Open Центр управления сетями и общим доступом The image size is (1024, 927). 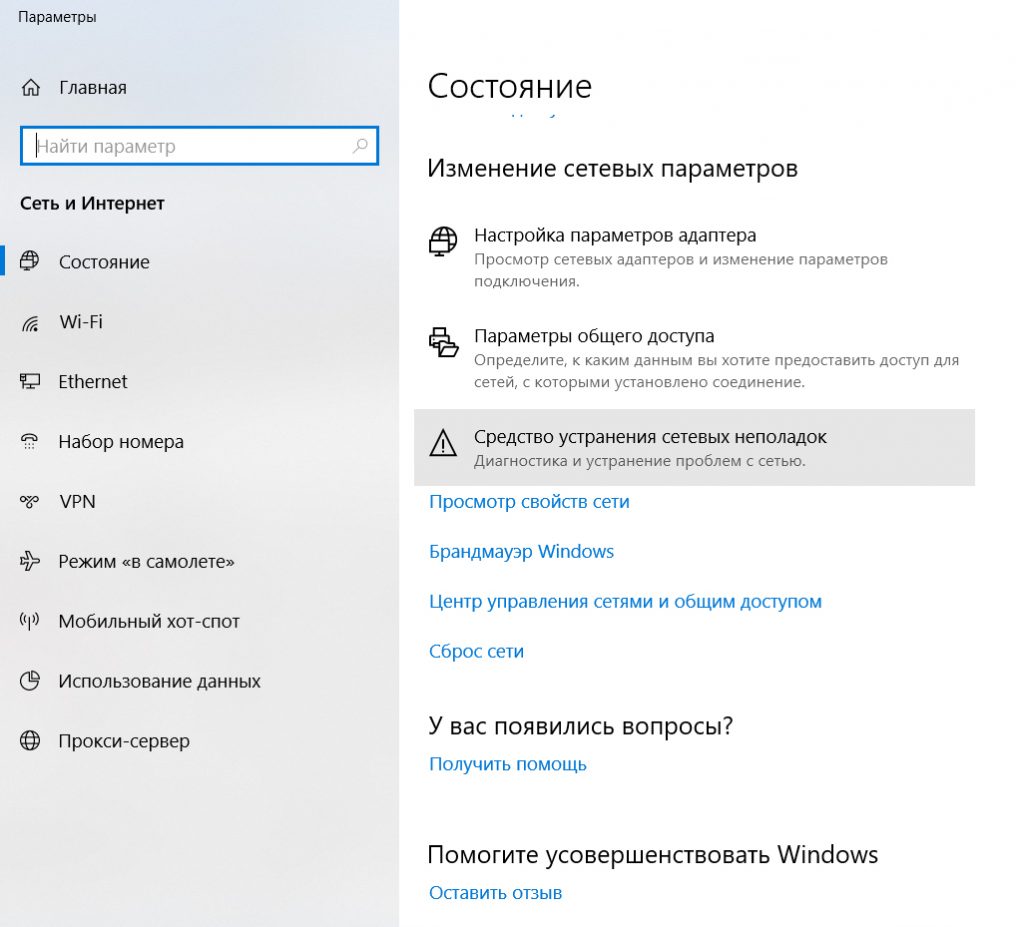click(625, 601)
